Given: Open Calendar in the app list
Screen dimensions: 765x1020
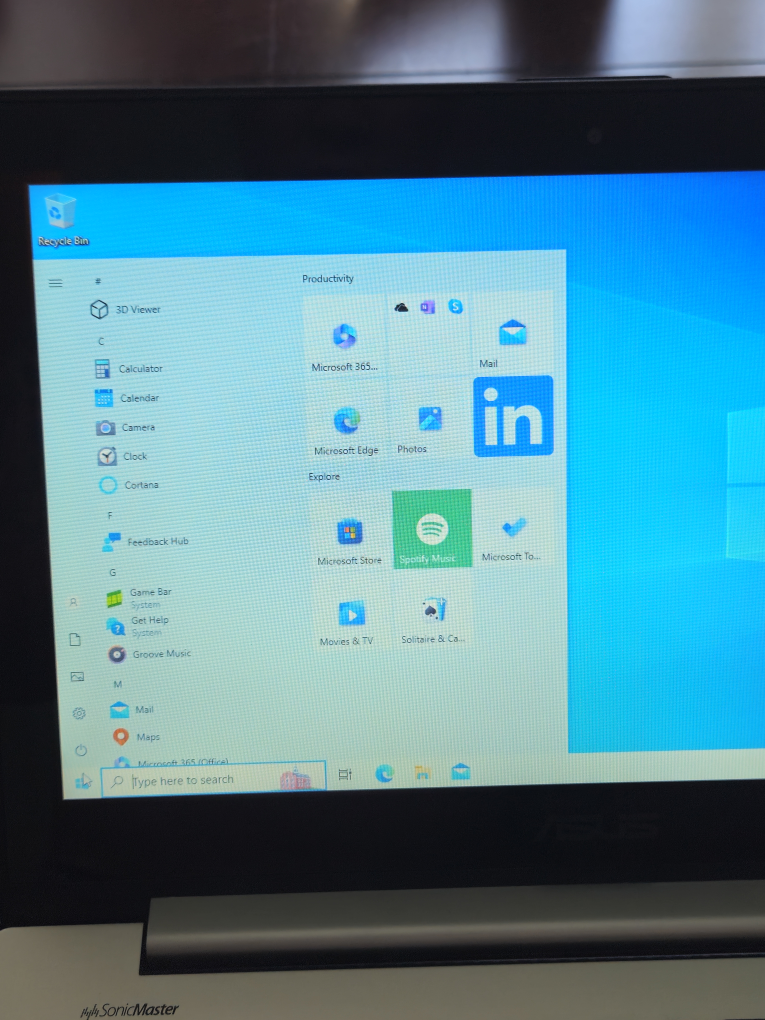Looking at the screenshot, I should click(127, 397).
